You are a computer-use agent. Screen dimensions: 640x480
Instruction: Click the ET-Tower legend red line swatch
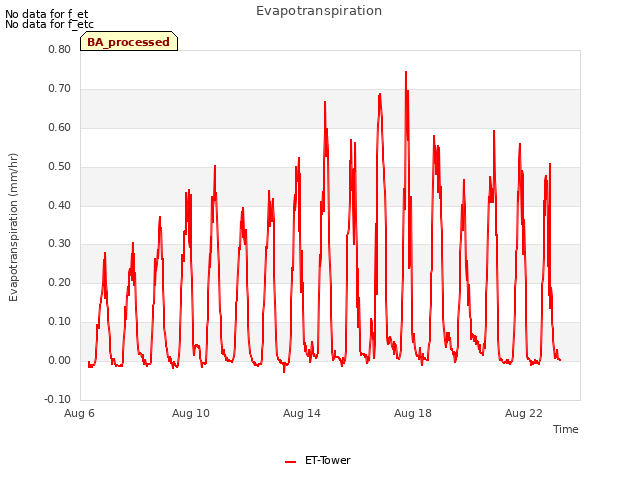[x=290, y=462]
